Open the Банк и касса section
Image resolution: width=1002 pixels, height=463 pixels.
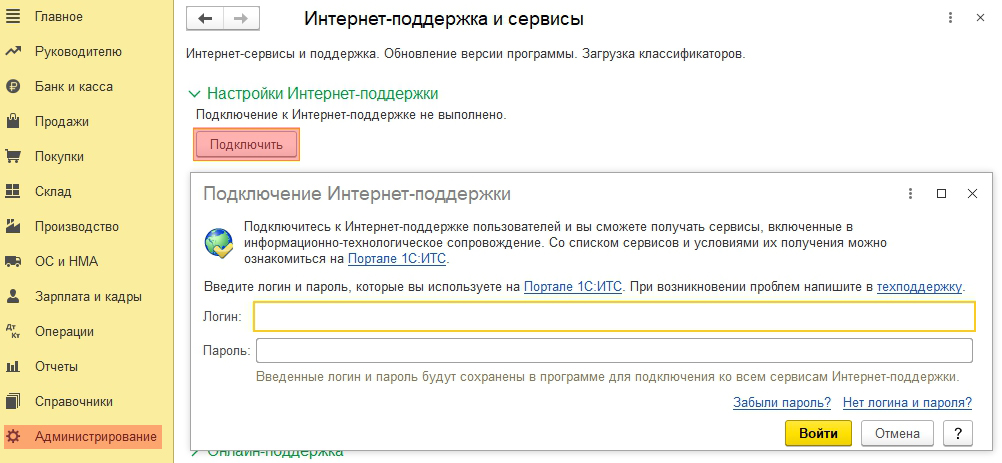click(73, 87)
